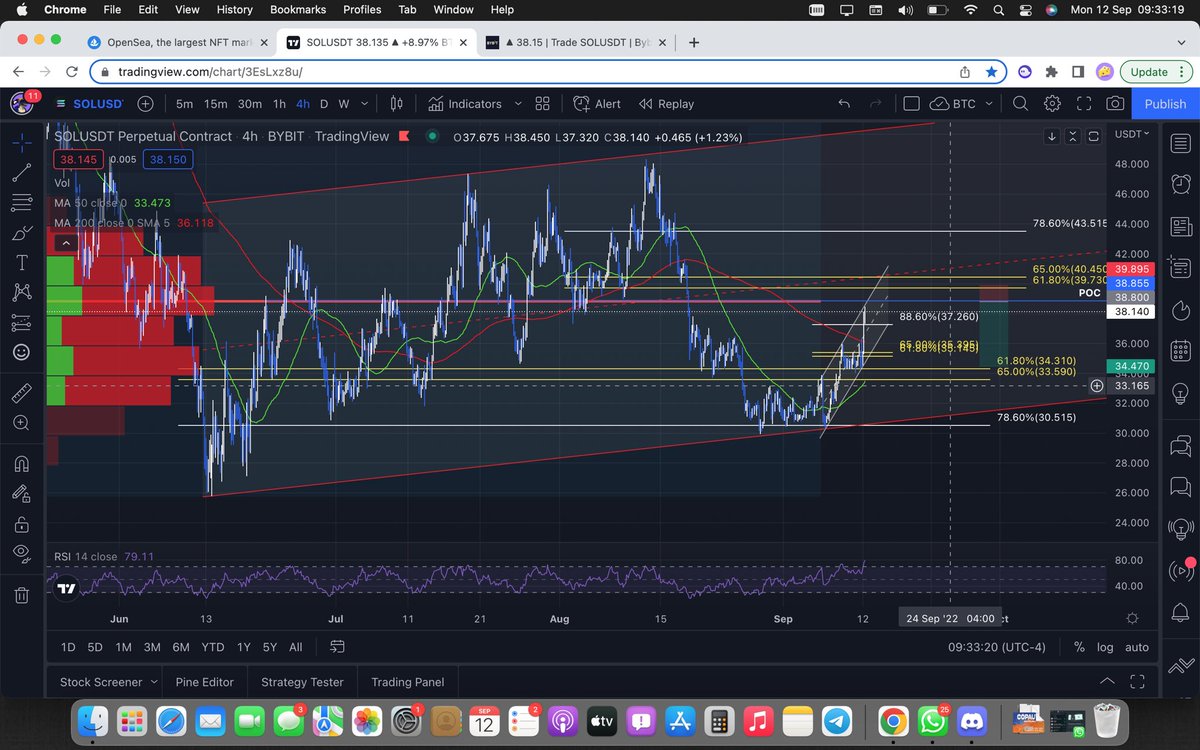Click the zoom in tool
Viewport: 1200px width, 750px height.
[x=21, y=423]
